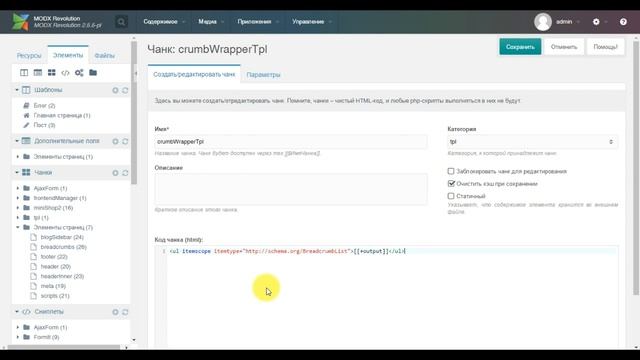The height and width of the screenshot is (360, 640).
Task: Open the header (20) chunk
Action: pyautogui.click(x=56, y=267)
